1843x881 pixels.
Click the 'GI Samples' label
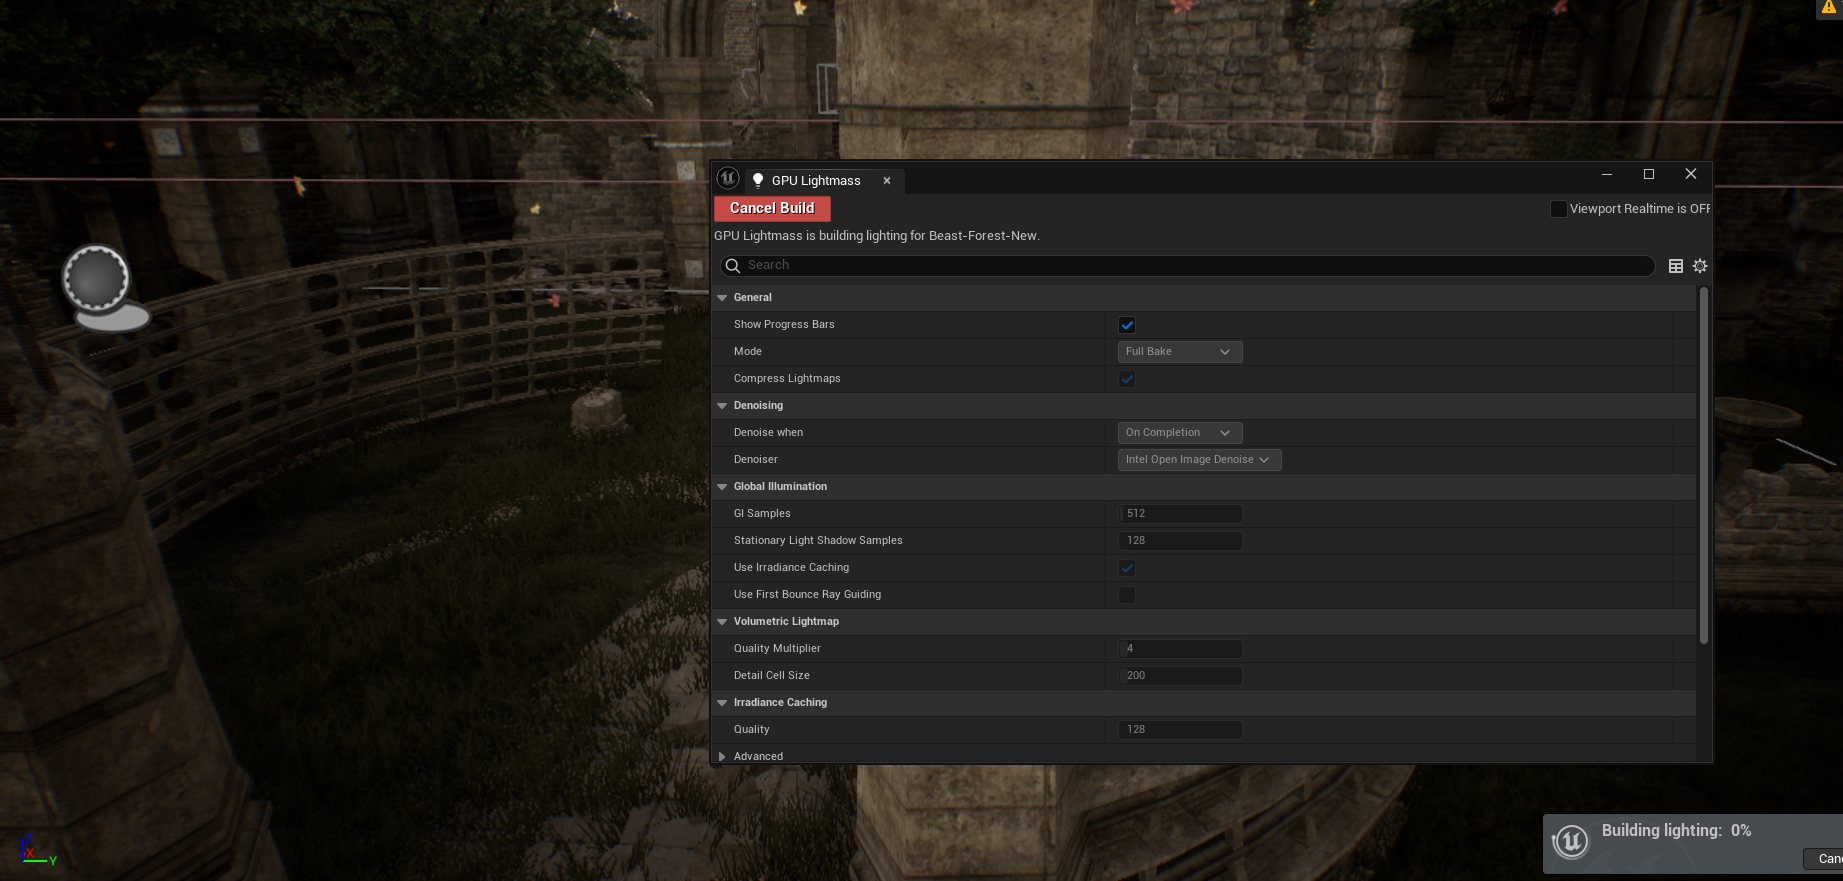click(762, 514)
